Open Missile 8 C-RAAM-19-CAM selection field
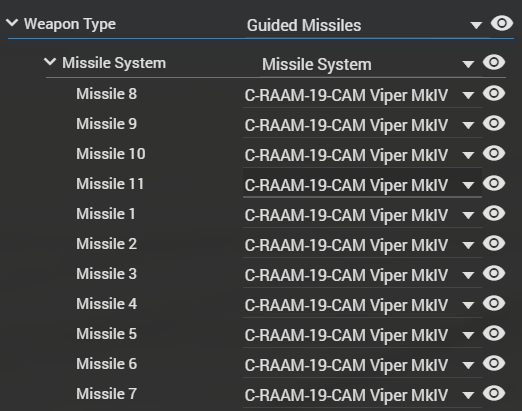 [362, 95]
